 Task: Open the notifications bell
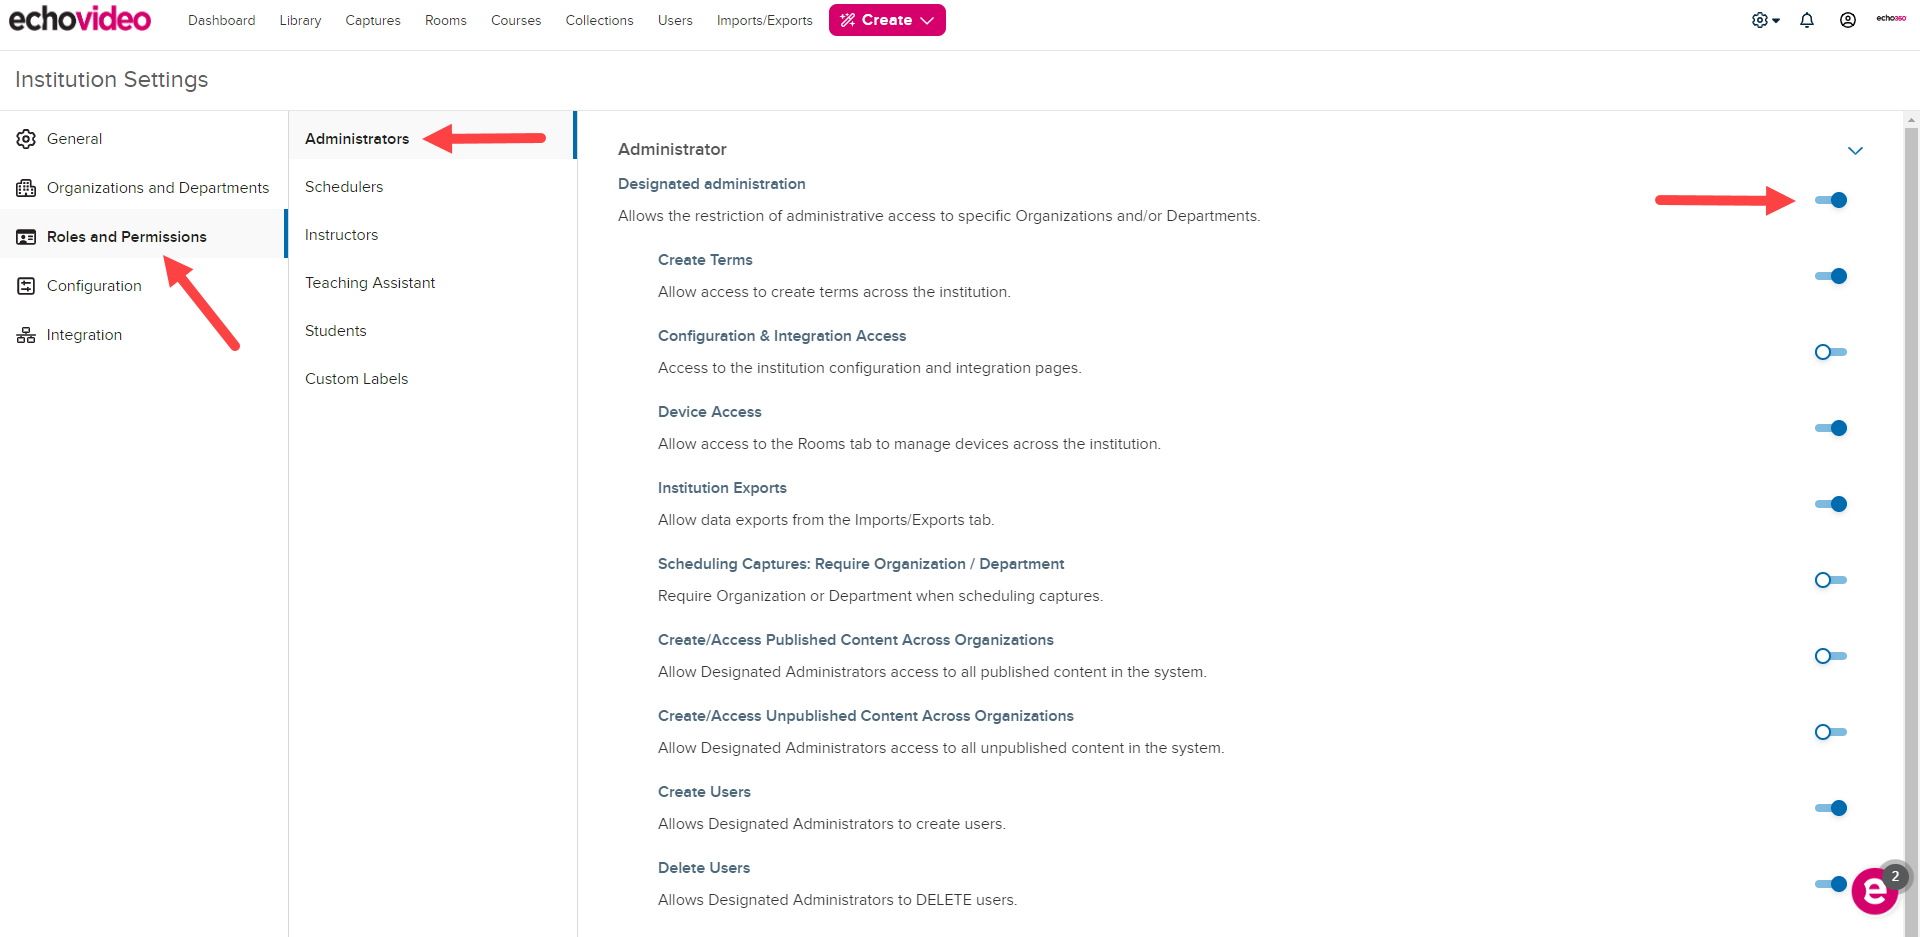click(x=1806, y=20)
